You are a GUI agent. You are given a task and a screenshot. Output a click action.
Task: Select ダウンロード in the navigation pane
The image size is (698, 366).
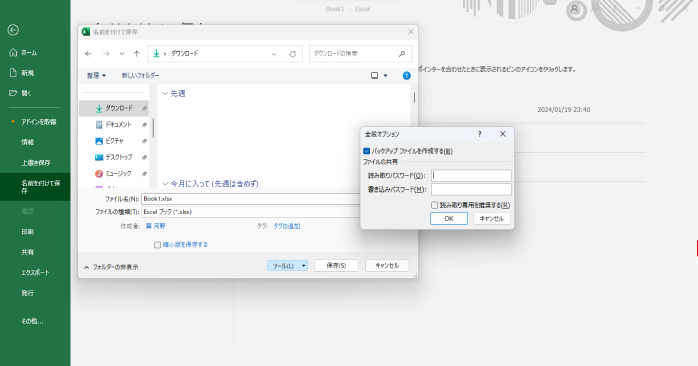click(114, 108)
